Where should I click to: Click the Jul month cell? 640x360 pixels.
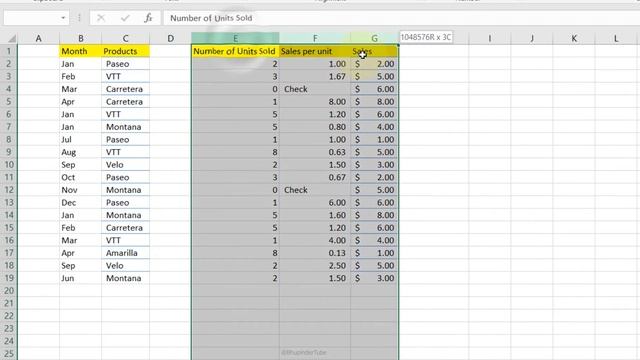[80, 140]
